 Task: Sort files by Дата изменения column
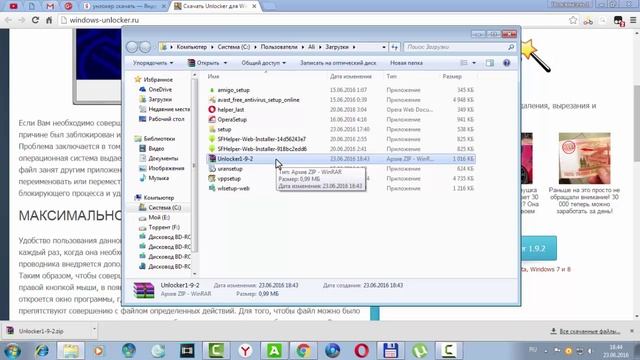tap(351, 76)
